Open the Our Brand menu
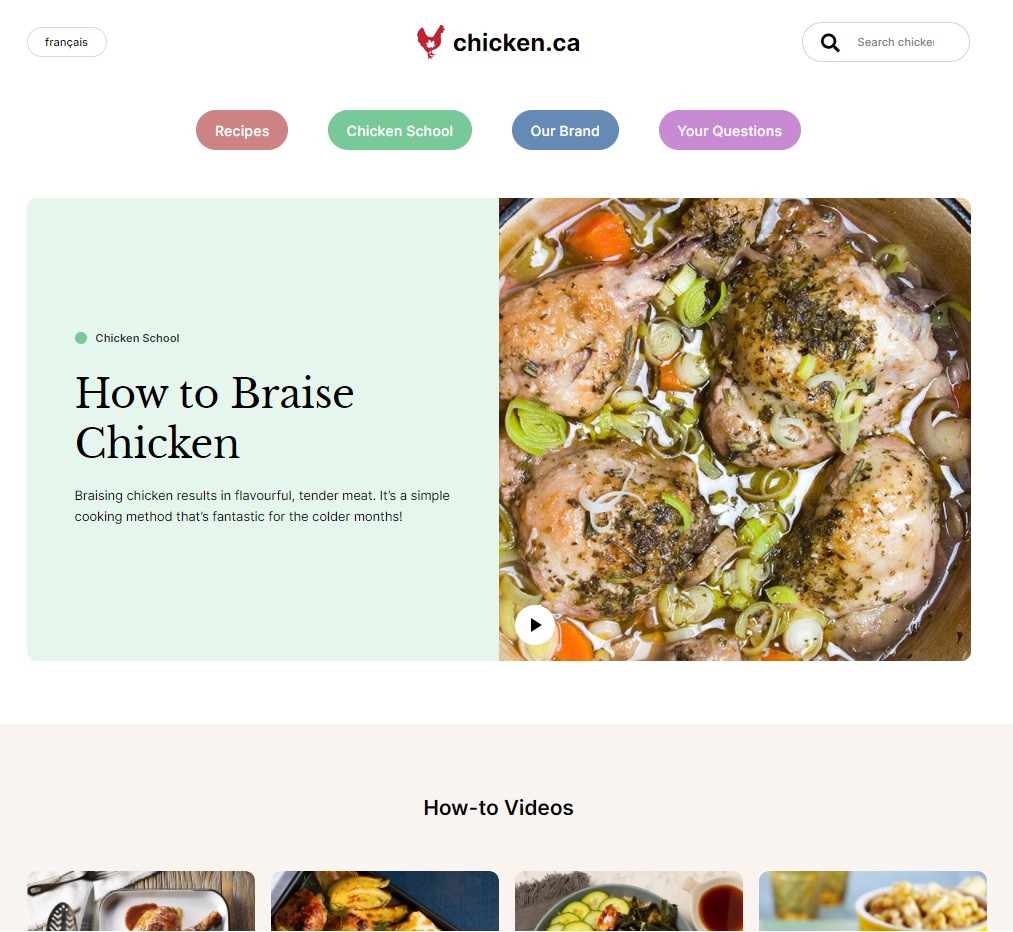Image resolution: width=1013 pixels, height=932 pixels. 565,130
